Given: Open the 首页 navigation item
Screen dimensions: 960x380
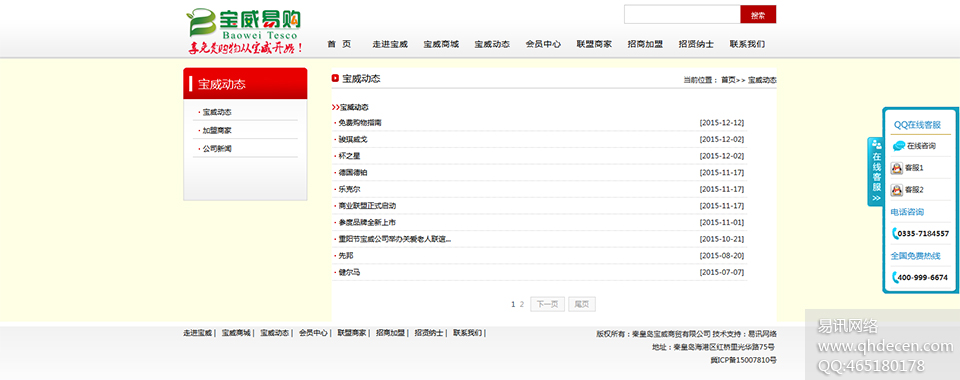Looking at the screenshot, I should point(339,44).
